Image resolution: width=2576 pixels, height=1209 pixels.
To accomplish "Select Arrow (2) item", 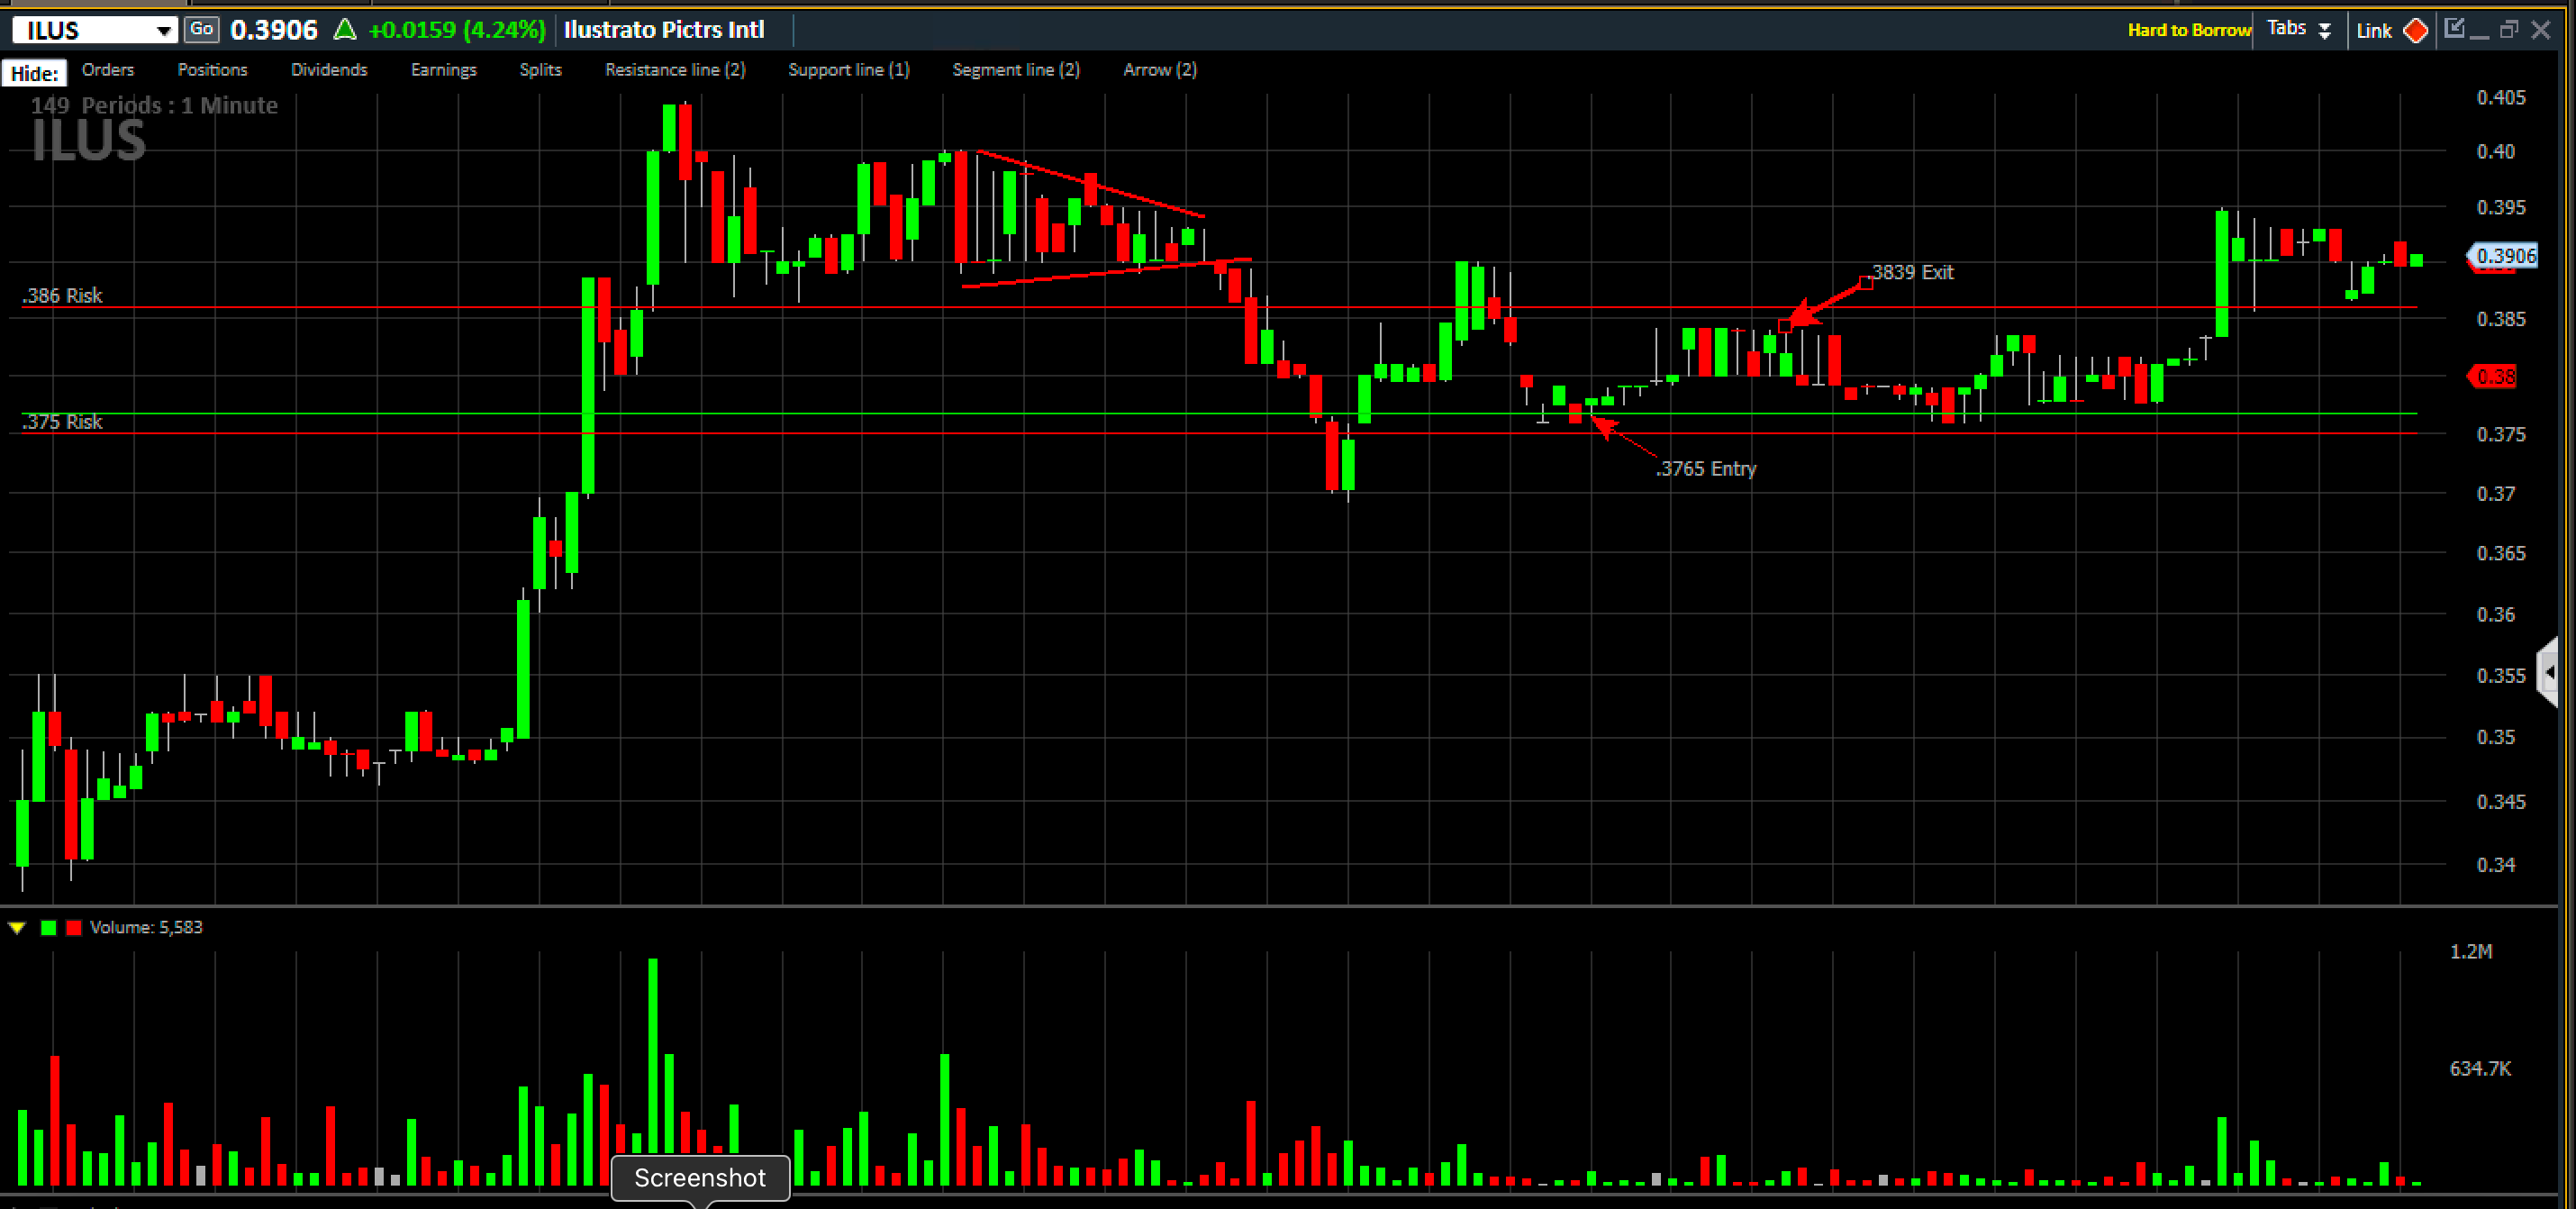I will point(1159,70).
